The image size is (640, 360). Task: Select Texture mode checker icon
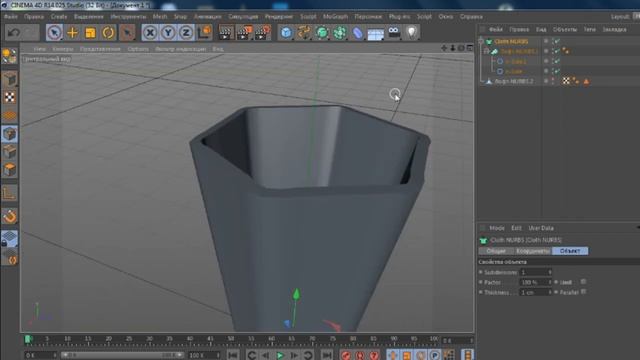9,97
